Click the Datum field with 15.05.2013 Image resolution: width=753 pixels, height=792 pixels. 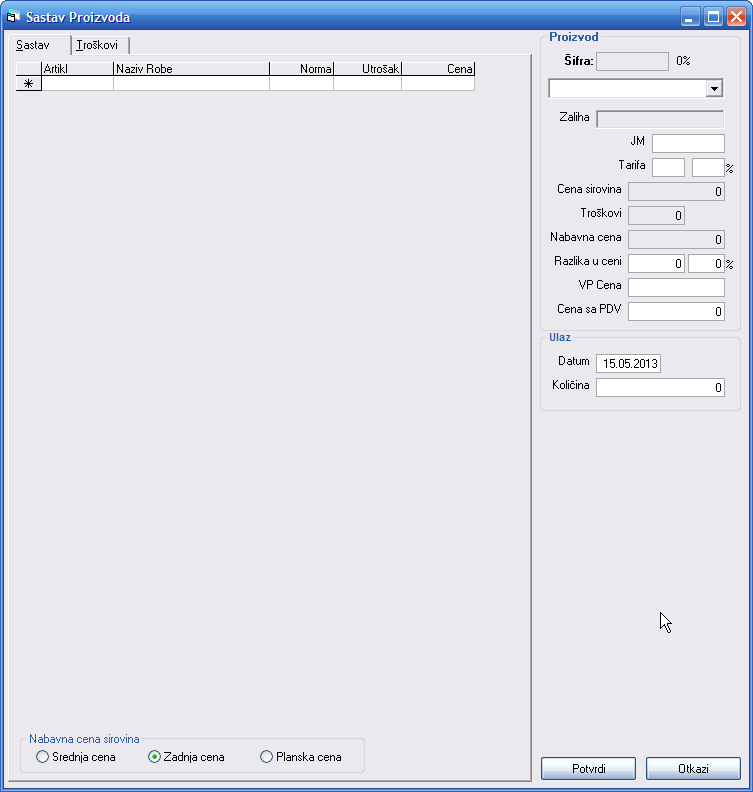tap(628, 363)
